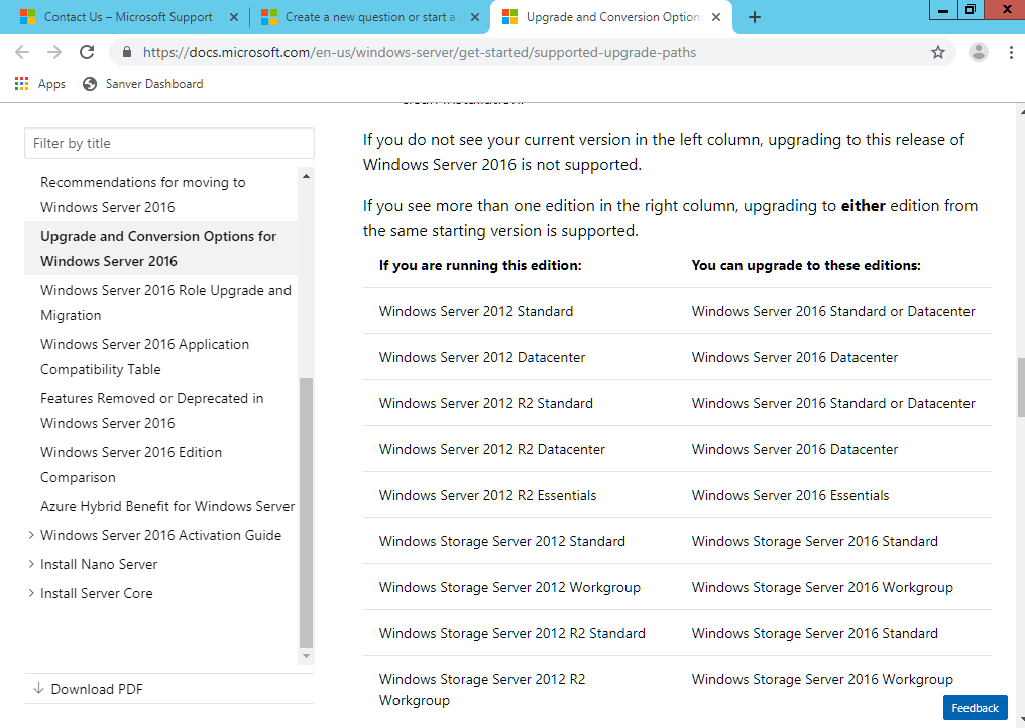Close the Contact Us – Microsoft Support tab
Screen dimensions: 1025x728
click(x=233, y=17)
